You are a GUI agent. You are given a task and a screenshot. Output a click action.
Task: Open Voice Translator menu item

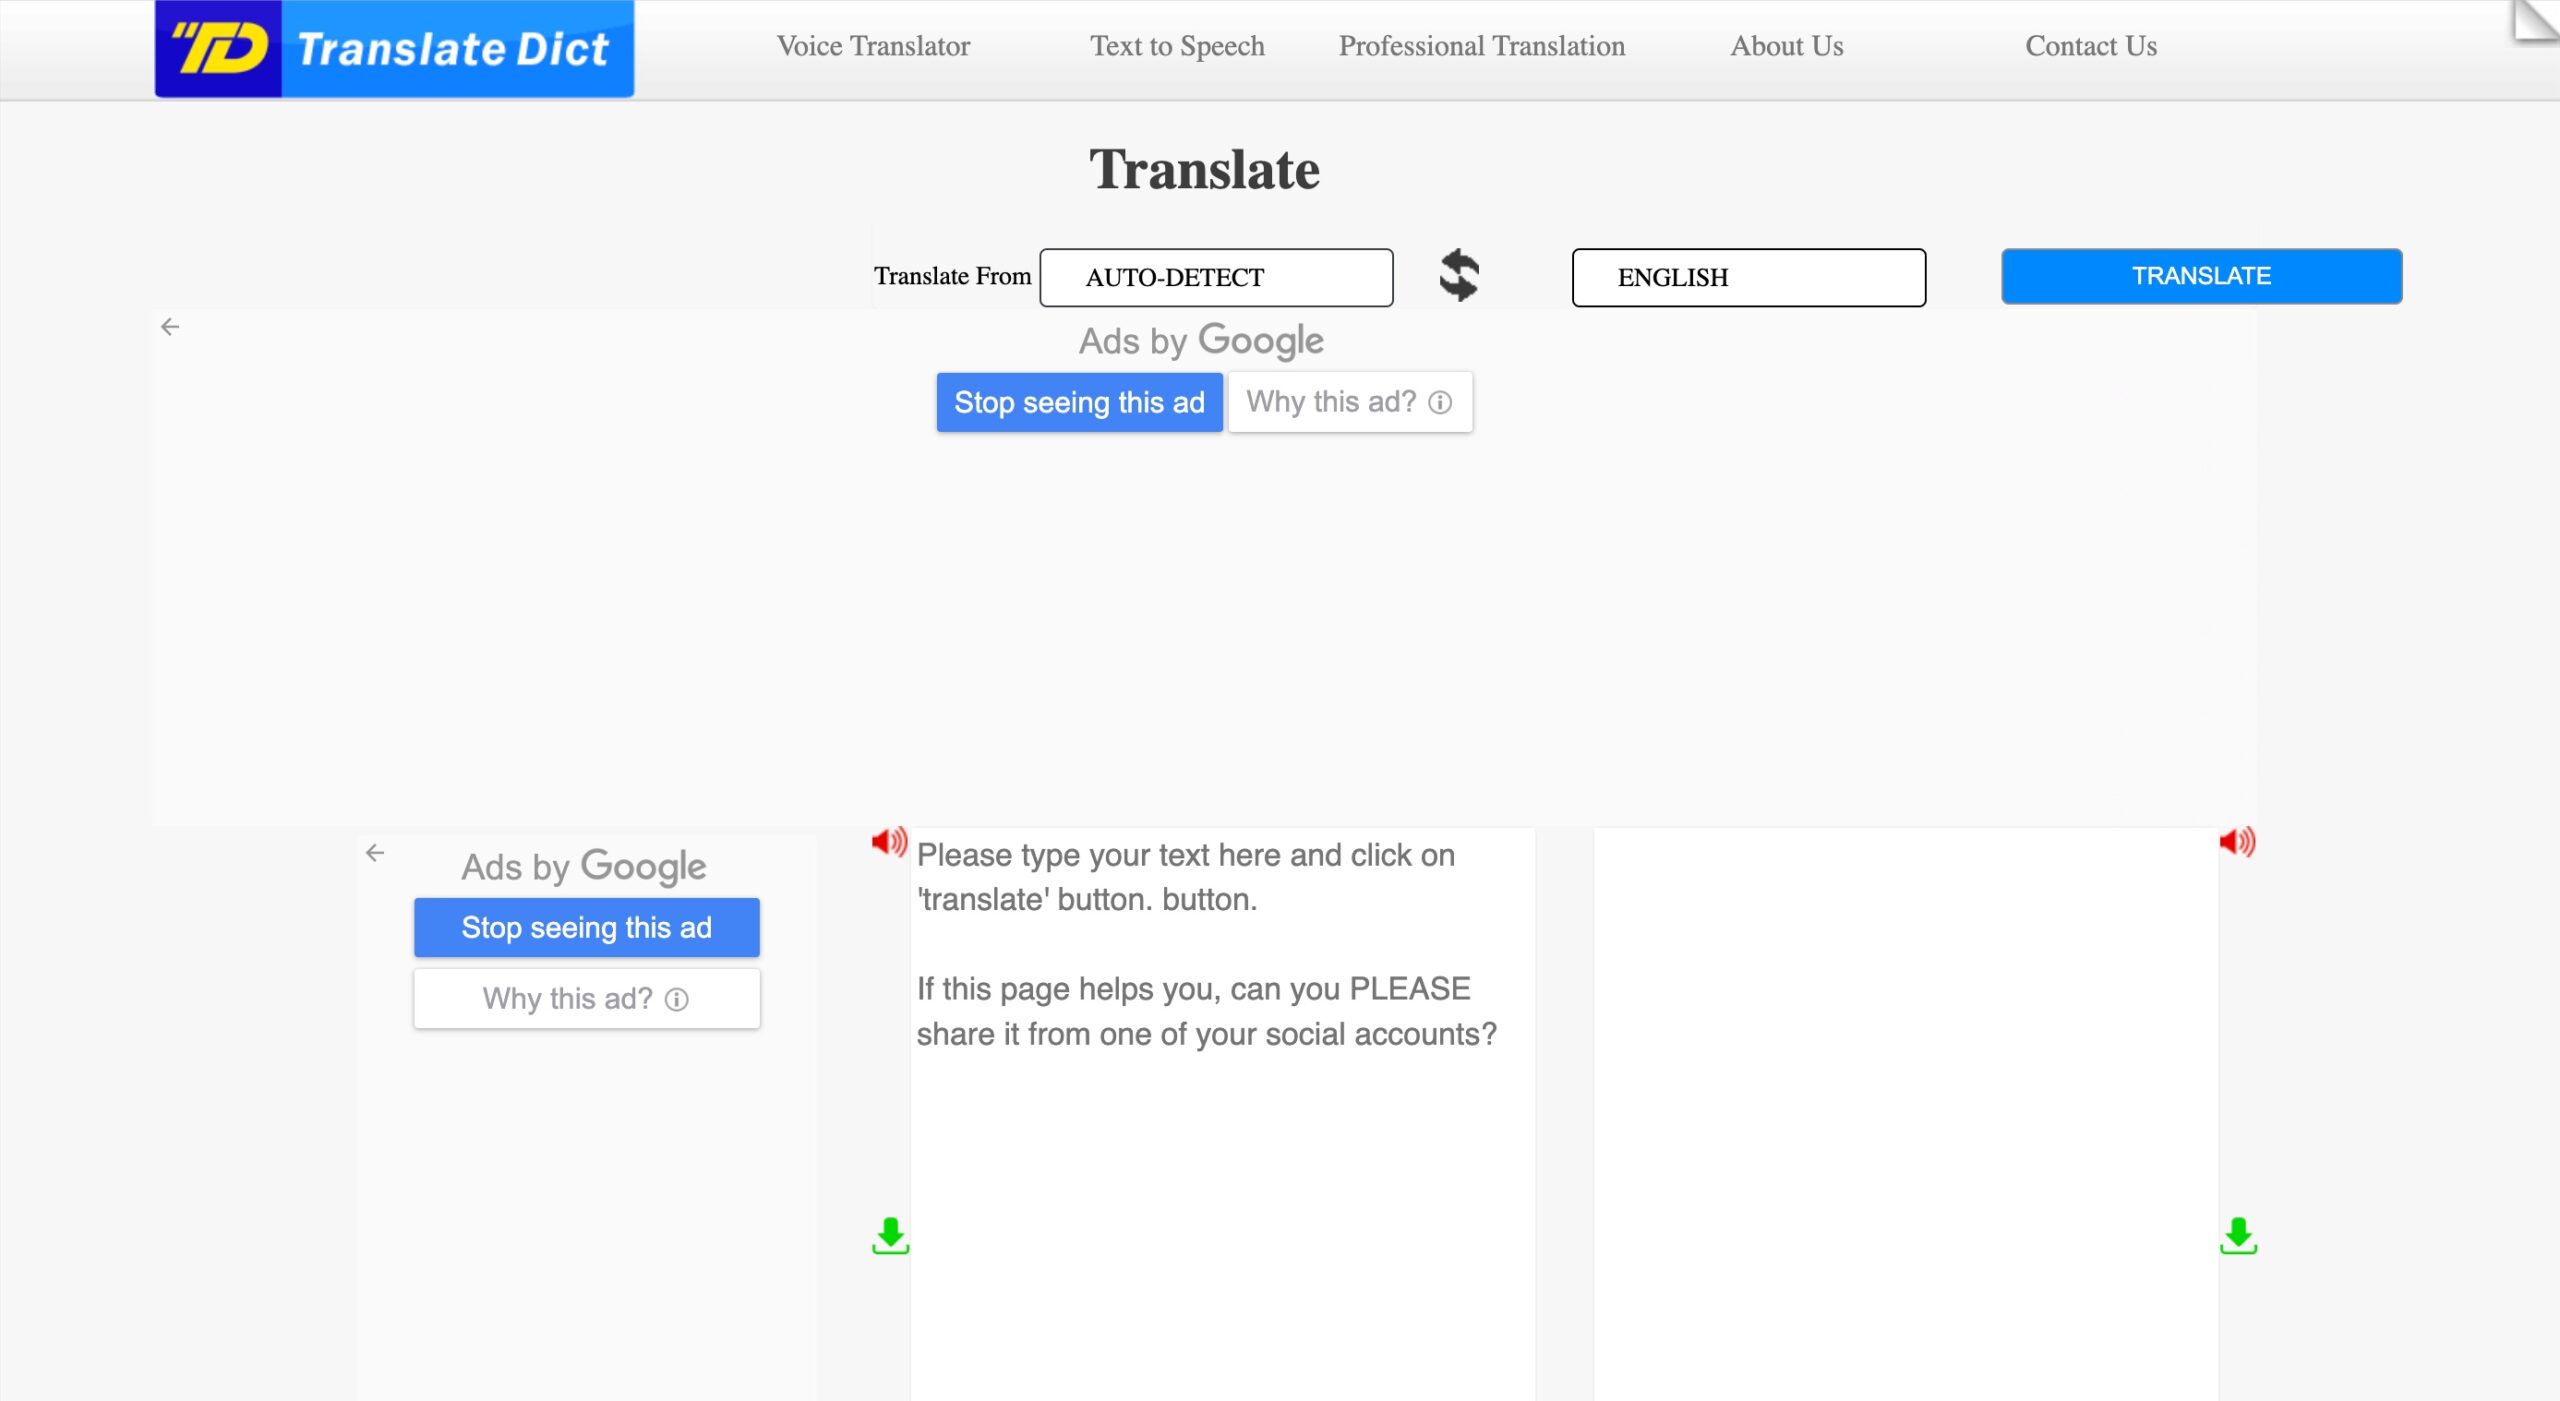click(873, 46)
